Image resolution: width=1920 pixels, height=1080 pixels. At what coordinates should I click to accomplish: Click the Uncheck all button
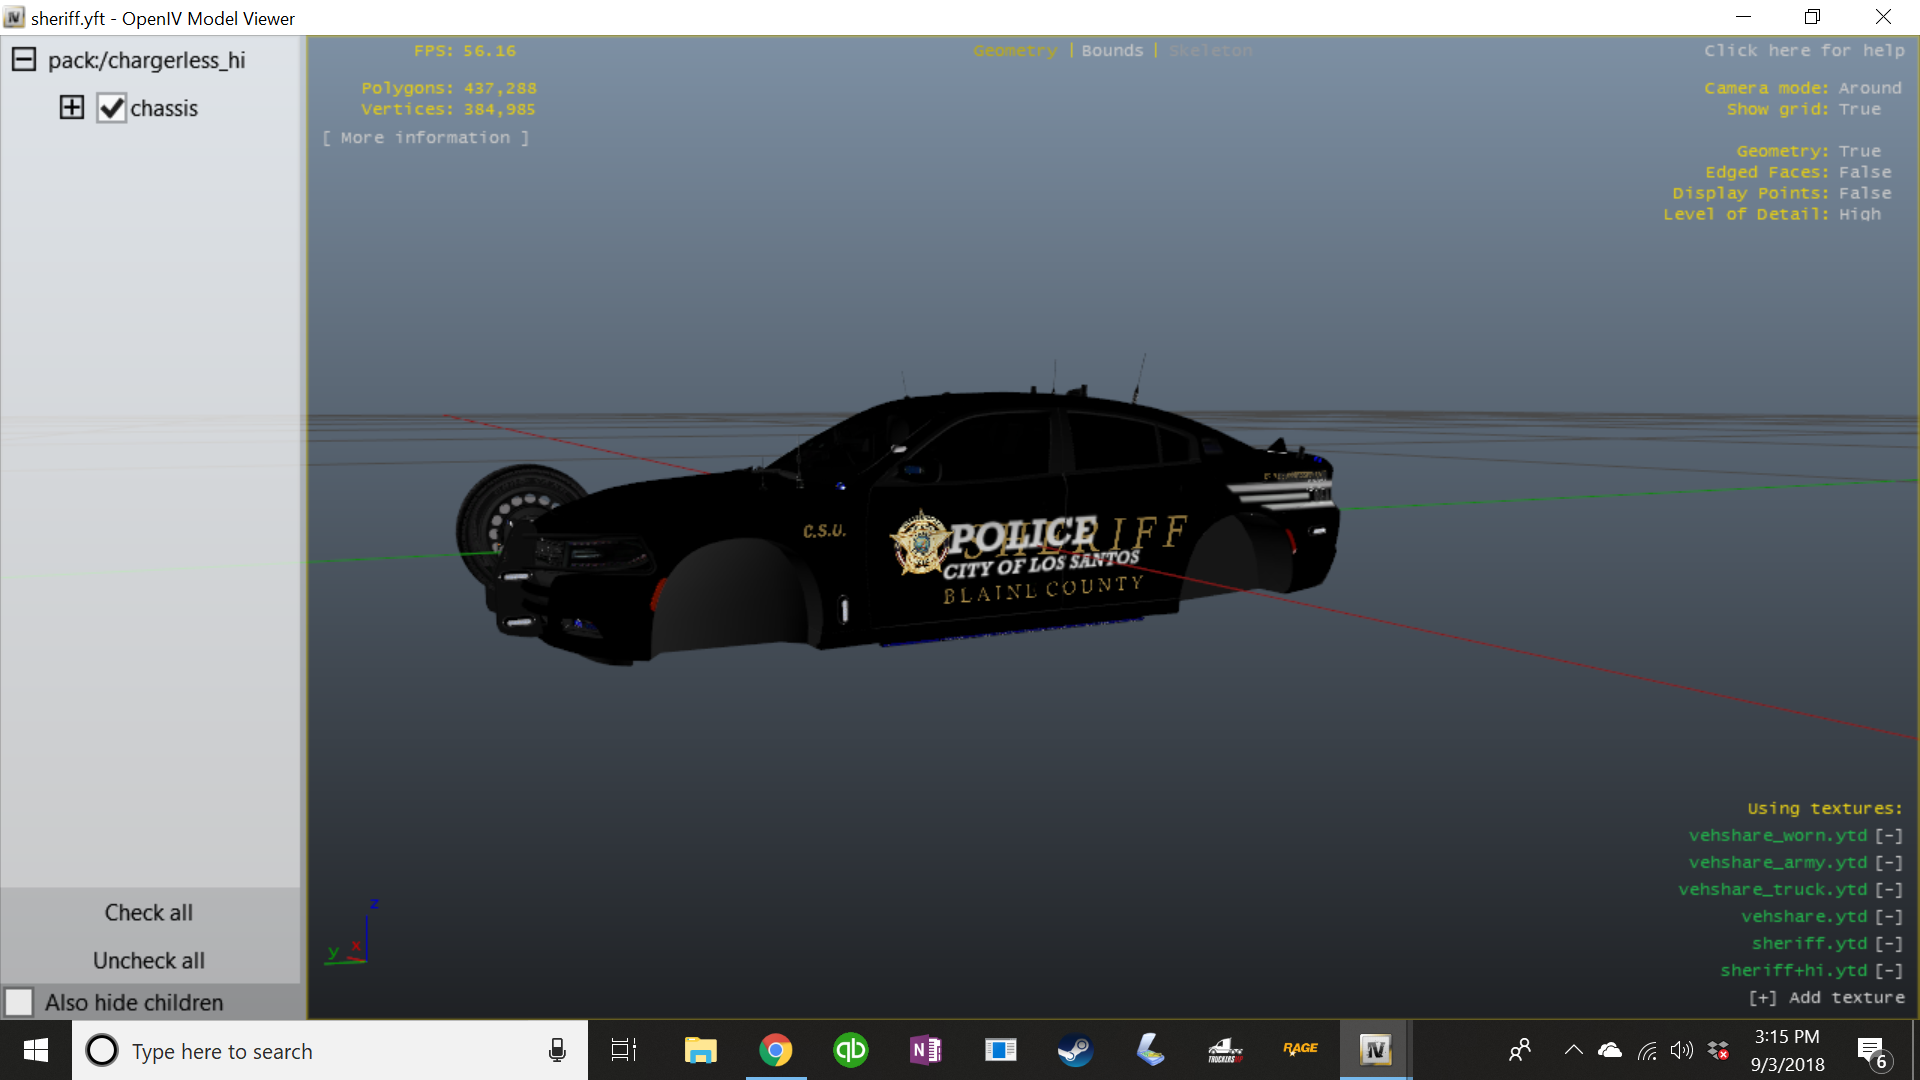[149, 961]
